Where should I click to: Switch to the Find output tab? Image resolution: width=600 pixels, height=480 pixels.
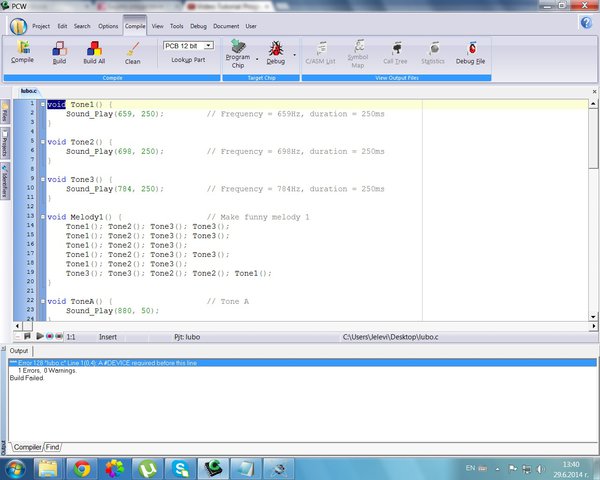point(52,447)
